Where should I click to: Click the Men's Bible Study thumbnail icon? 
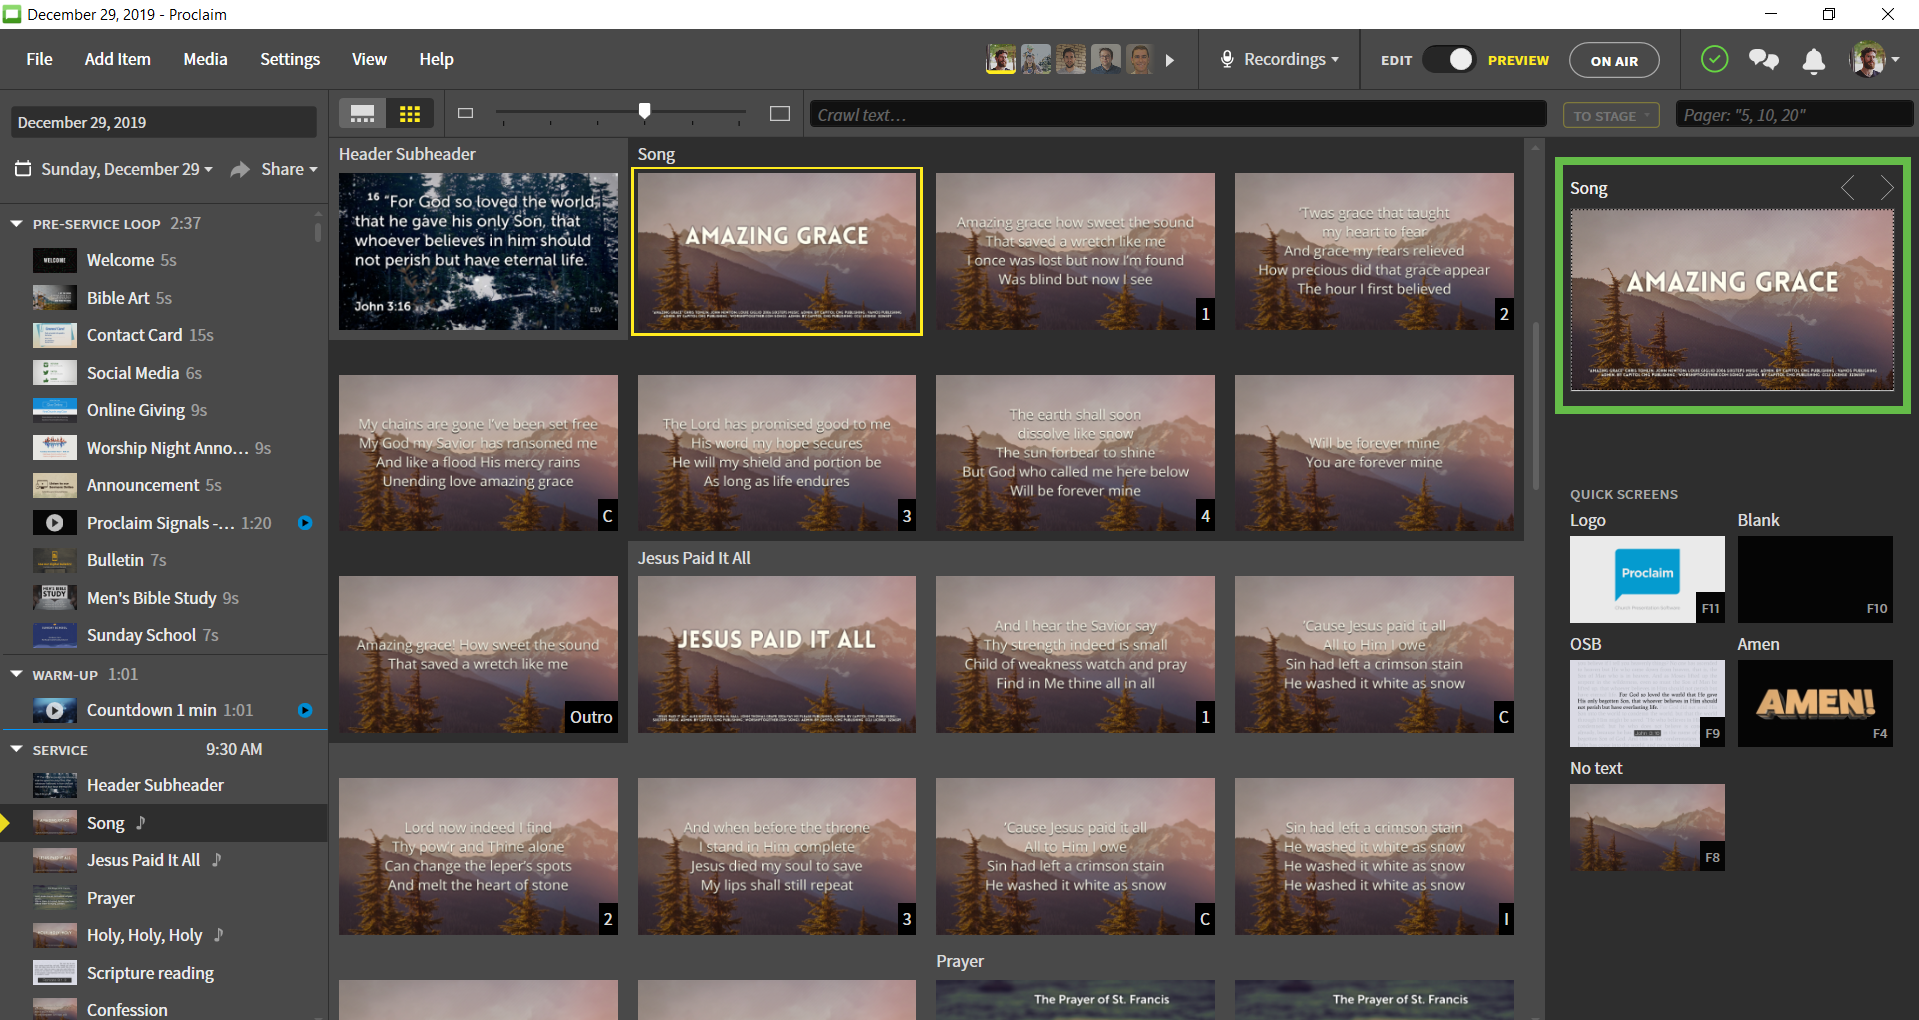click(x=55, y=598)
